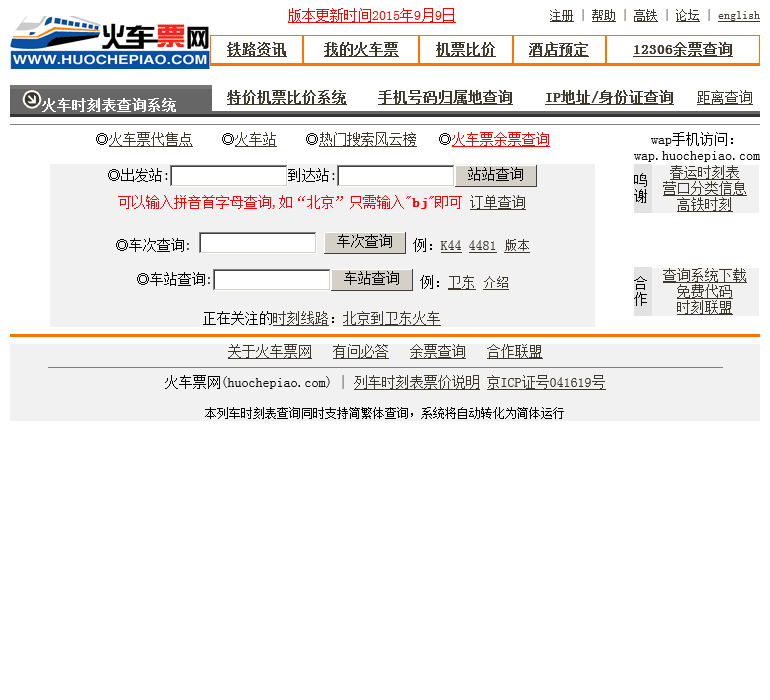The width and height of the screenshot is (770, 700).
Task: Open the 我的火车票 tab
Action: click(x=361, y=50)
